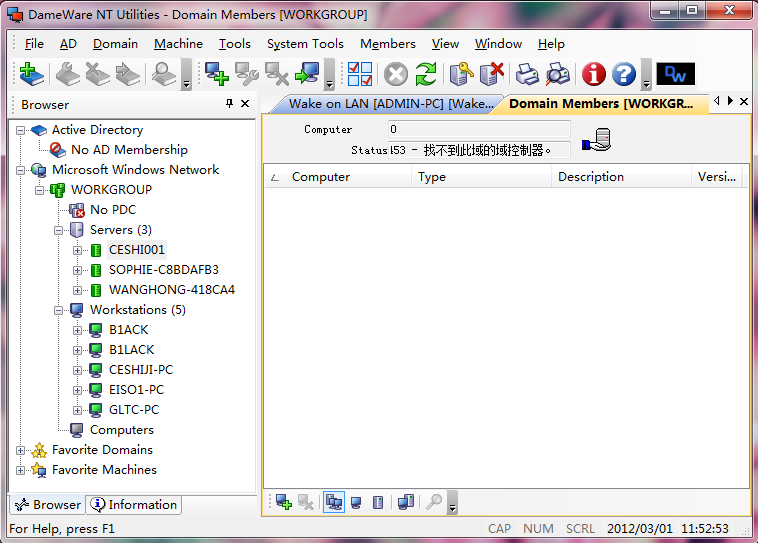Select servers-only filter icon in bottom toolbar
The height and width of the screenshot is (543, 758).
click(x=378, y=502)
